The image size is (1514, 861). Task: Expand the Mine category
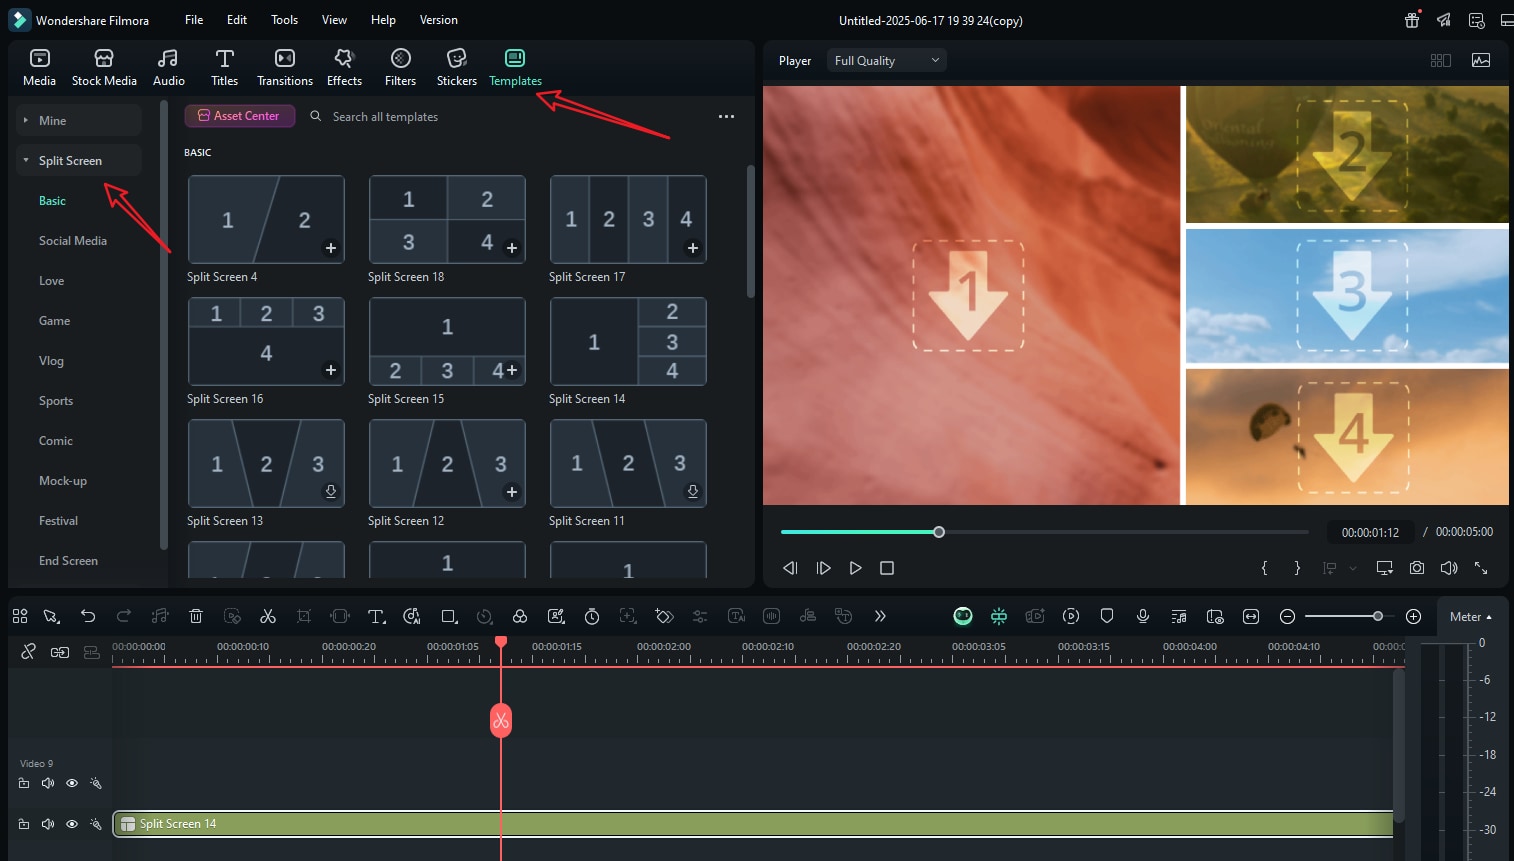pos(79,120)
